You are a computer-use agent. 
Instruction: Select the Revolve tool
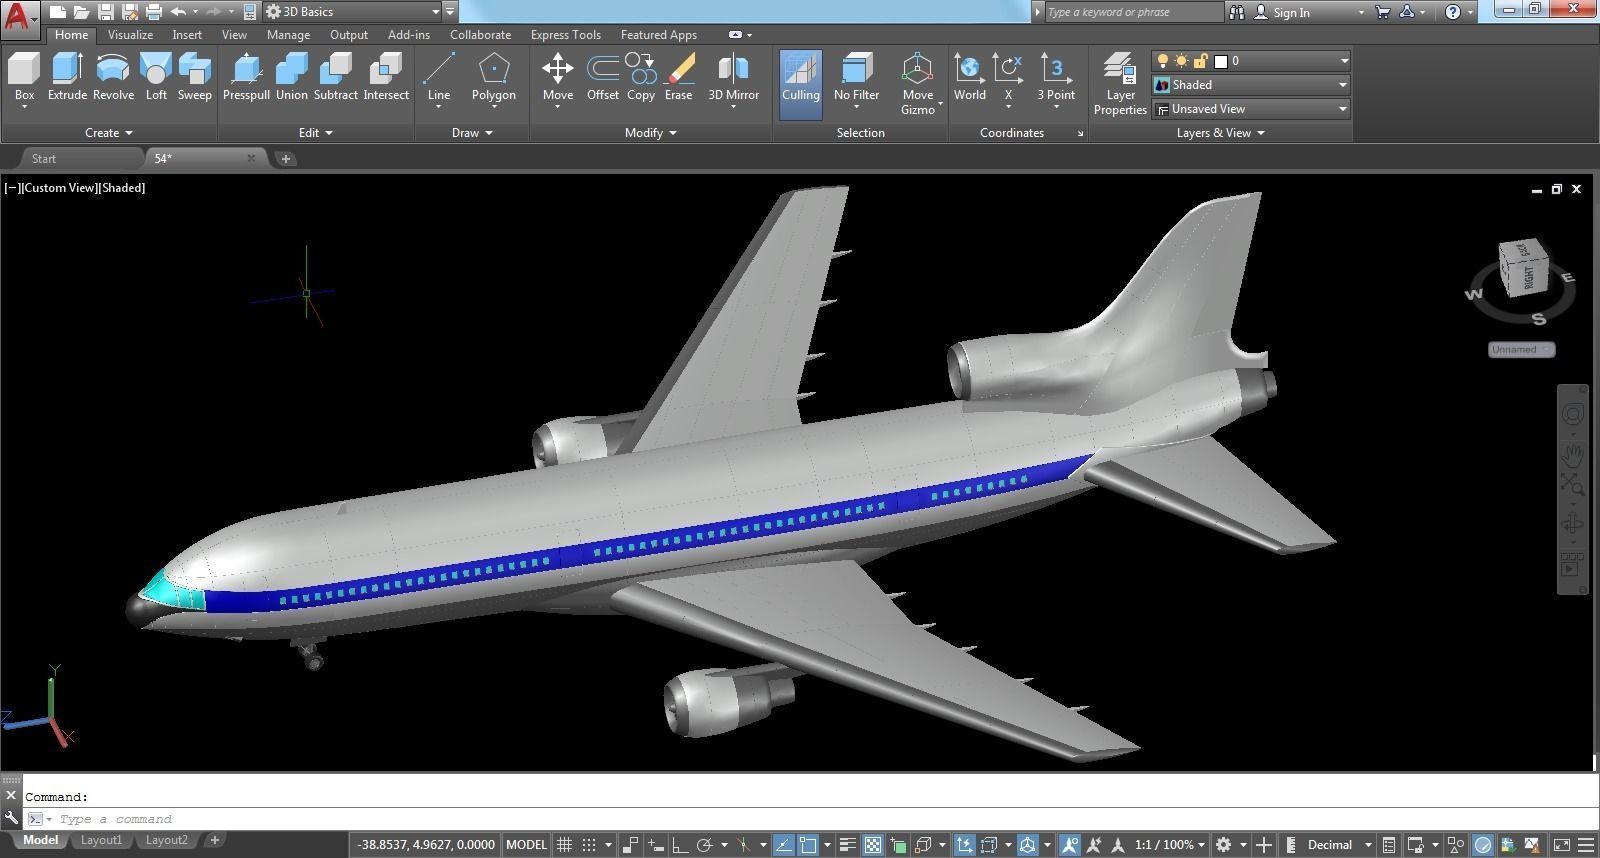point(113,78)
